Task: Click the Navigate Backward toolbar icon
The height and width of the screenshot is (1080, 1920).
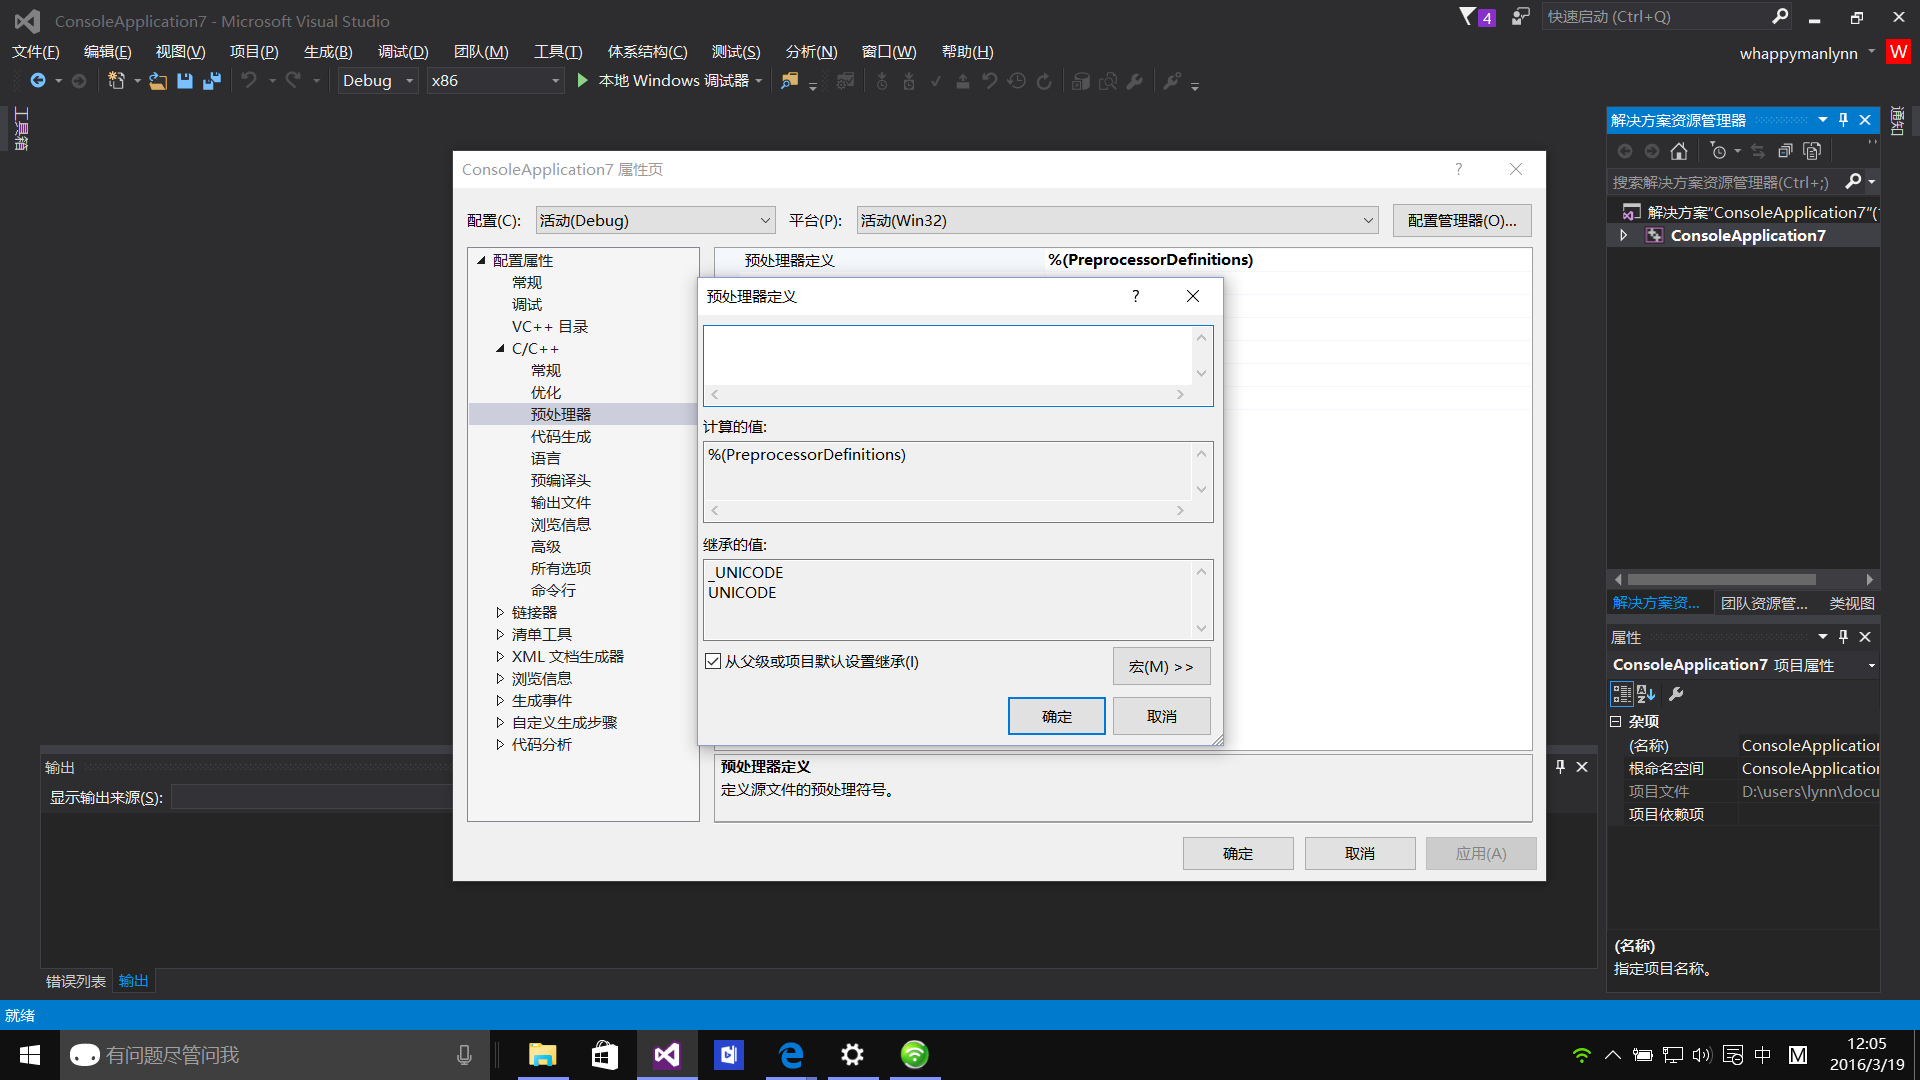Action: click(38, 80)
